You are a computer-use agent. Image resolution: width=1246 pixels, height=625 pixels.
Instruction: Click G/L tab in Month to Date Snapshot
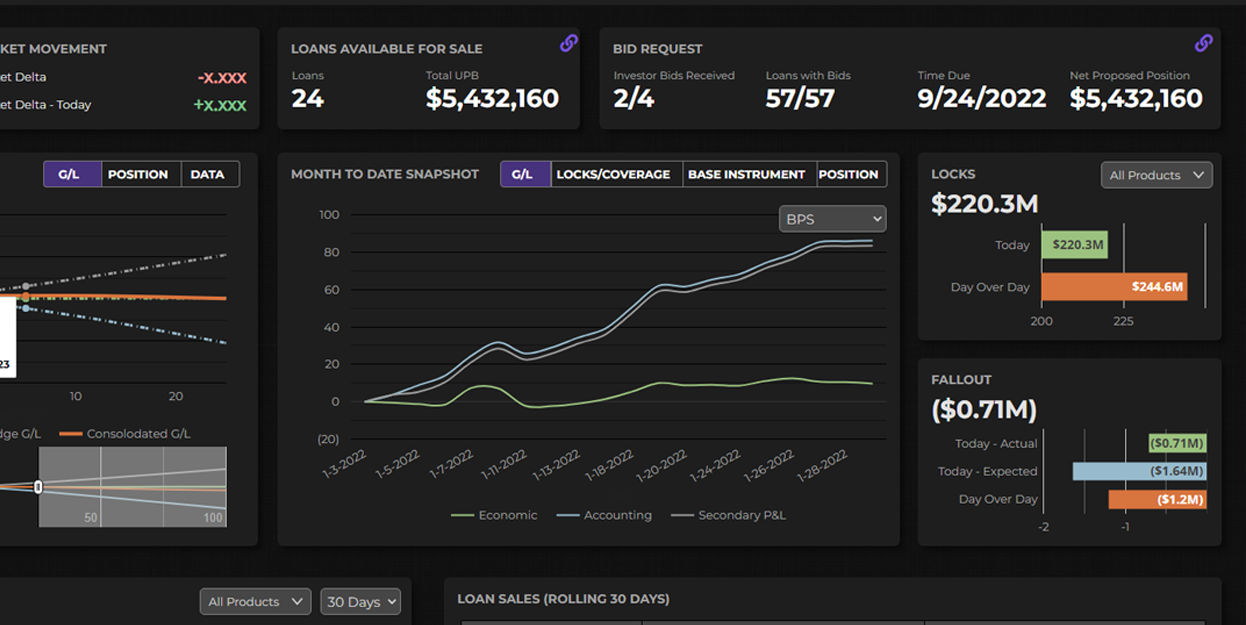[x=522, y=174]
